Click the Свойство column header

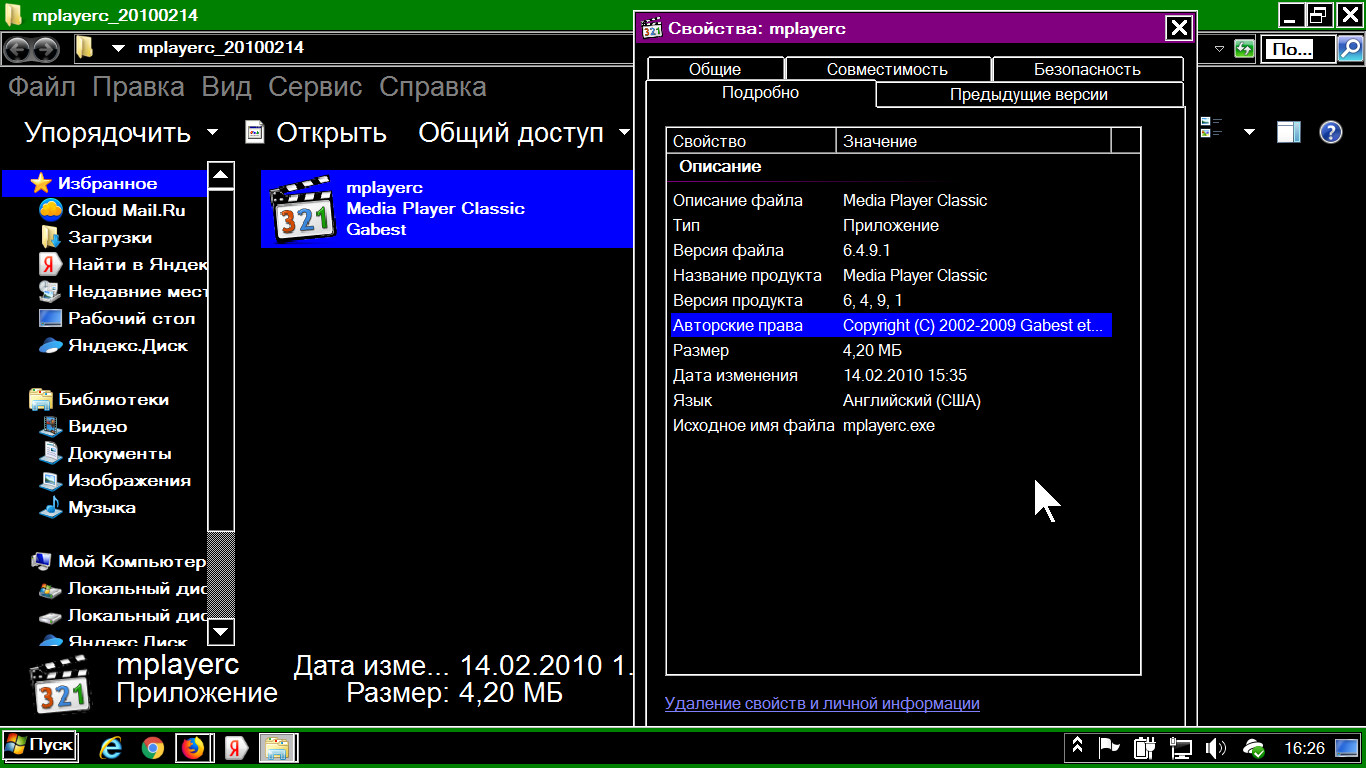[x=752, y=141]
